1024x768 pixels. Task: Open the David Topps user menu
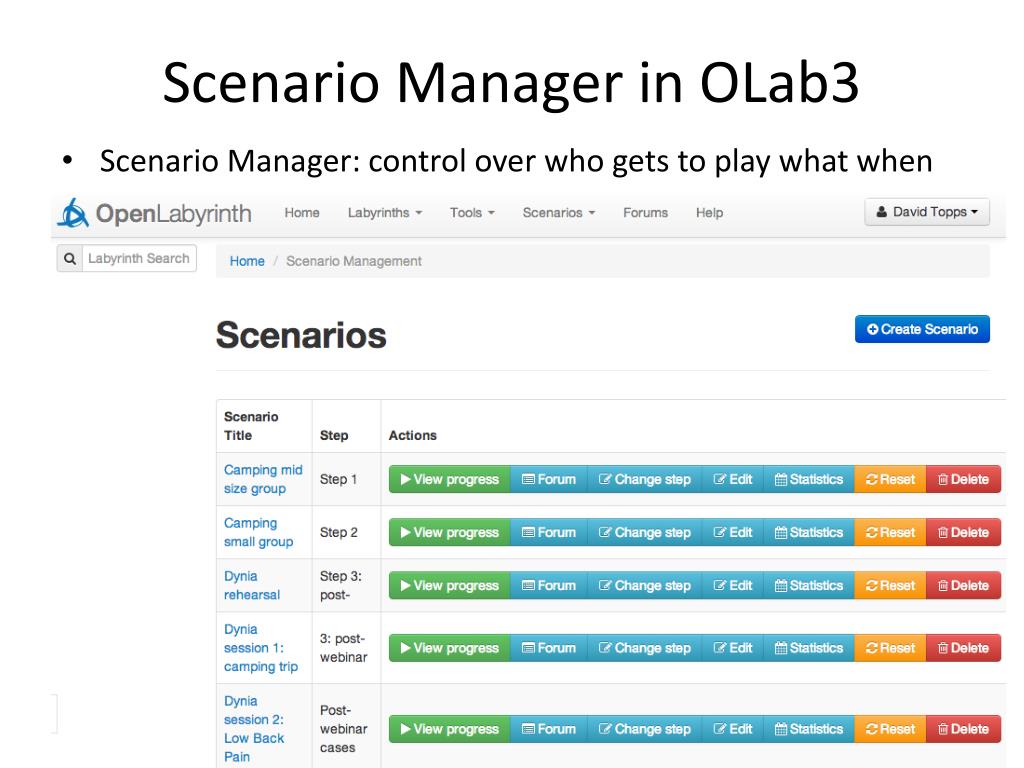pos(927,212)
